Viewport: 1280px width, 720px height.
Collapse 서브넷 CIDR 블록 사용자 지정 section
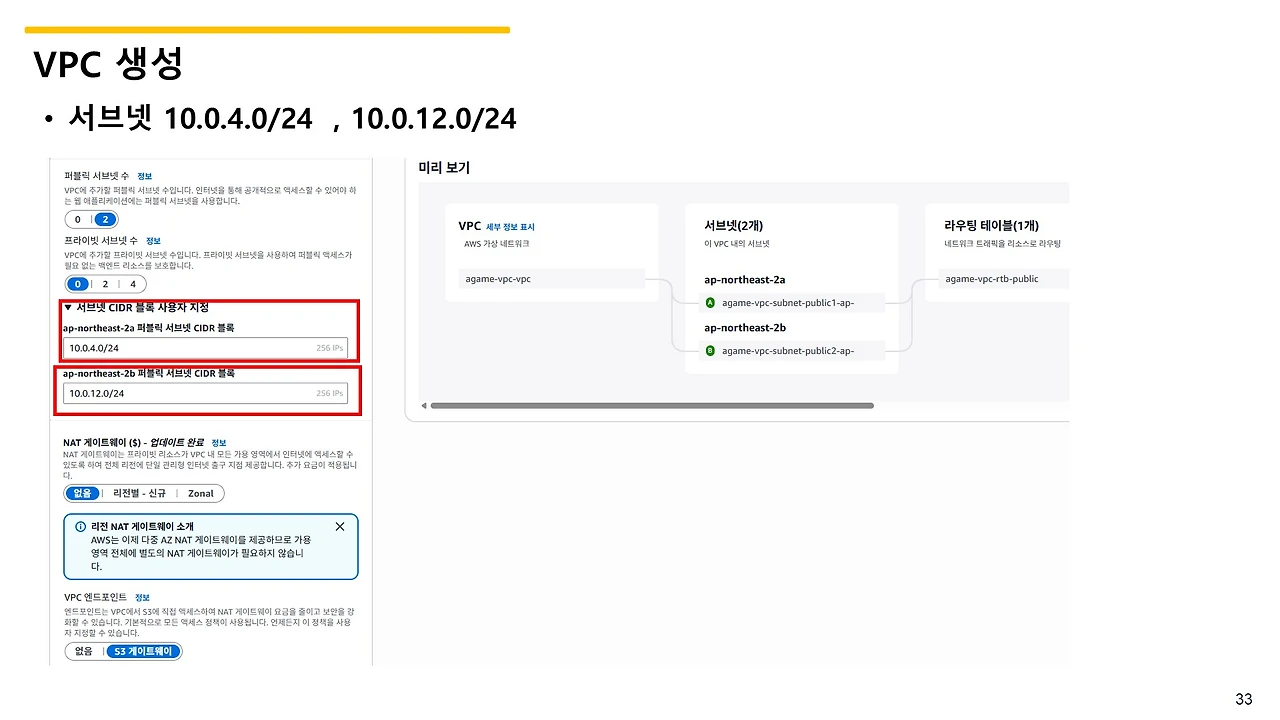pyautogui.click(x=136, y=307)
